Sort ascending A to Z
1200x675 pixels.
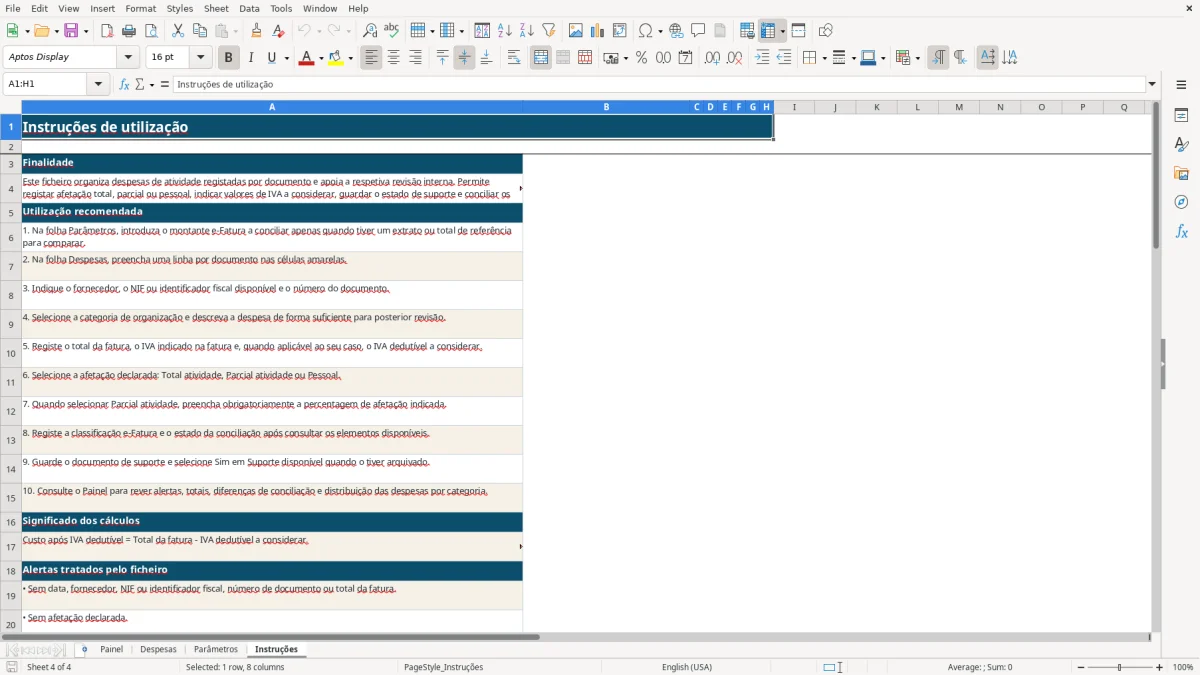click(x=504, y=31)
